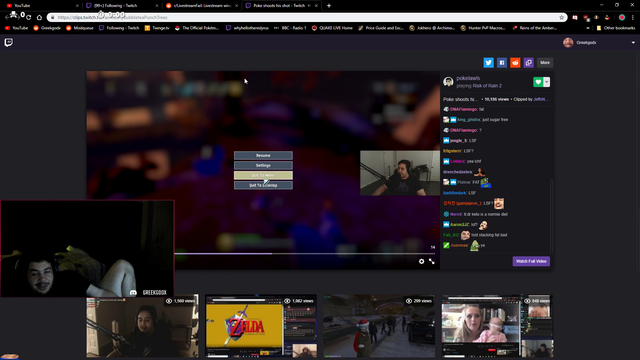This screenshot has width=640, height=360.
Task: Share clip on Reddit
Action: pyautogui.click(x=515, y=62)
